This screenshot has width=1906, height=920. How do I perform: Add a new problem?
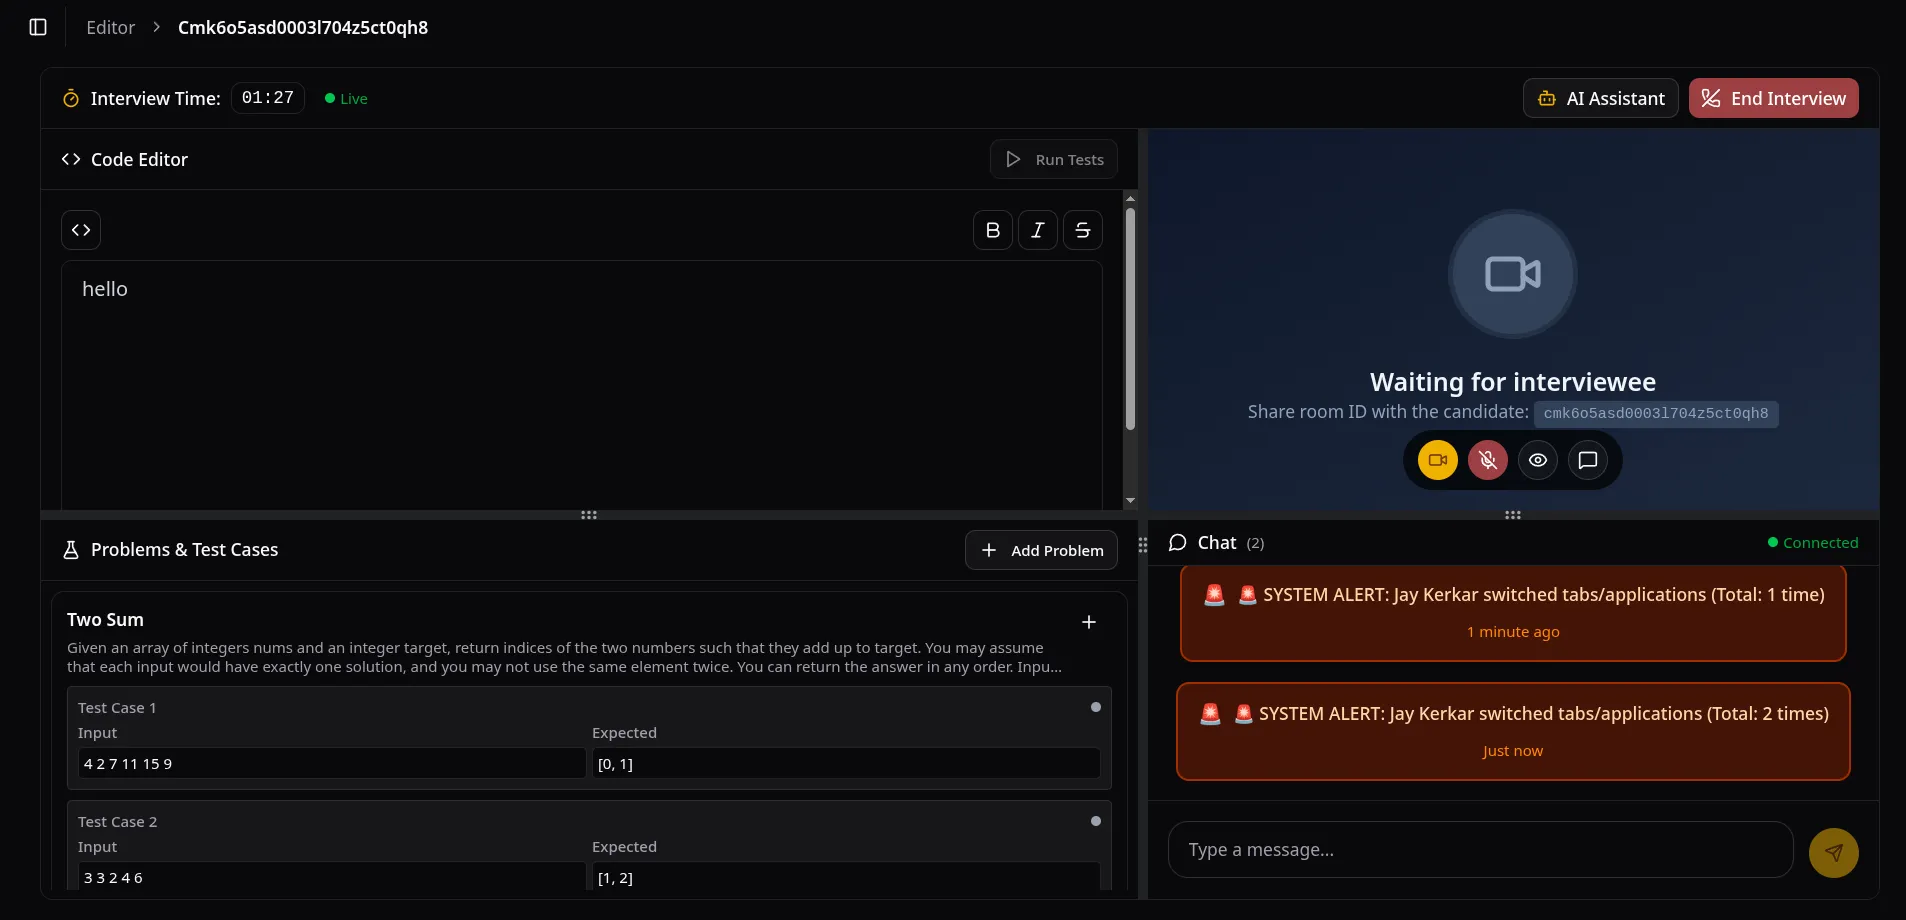[1042, 550]
